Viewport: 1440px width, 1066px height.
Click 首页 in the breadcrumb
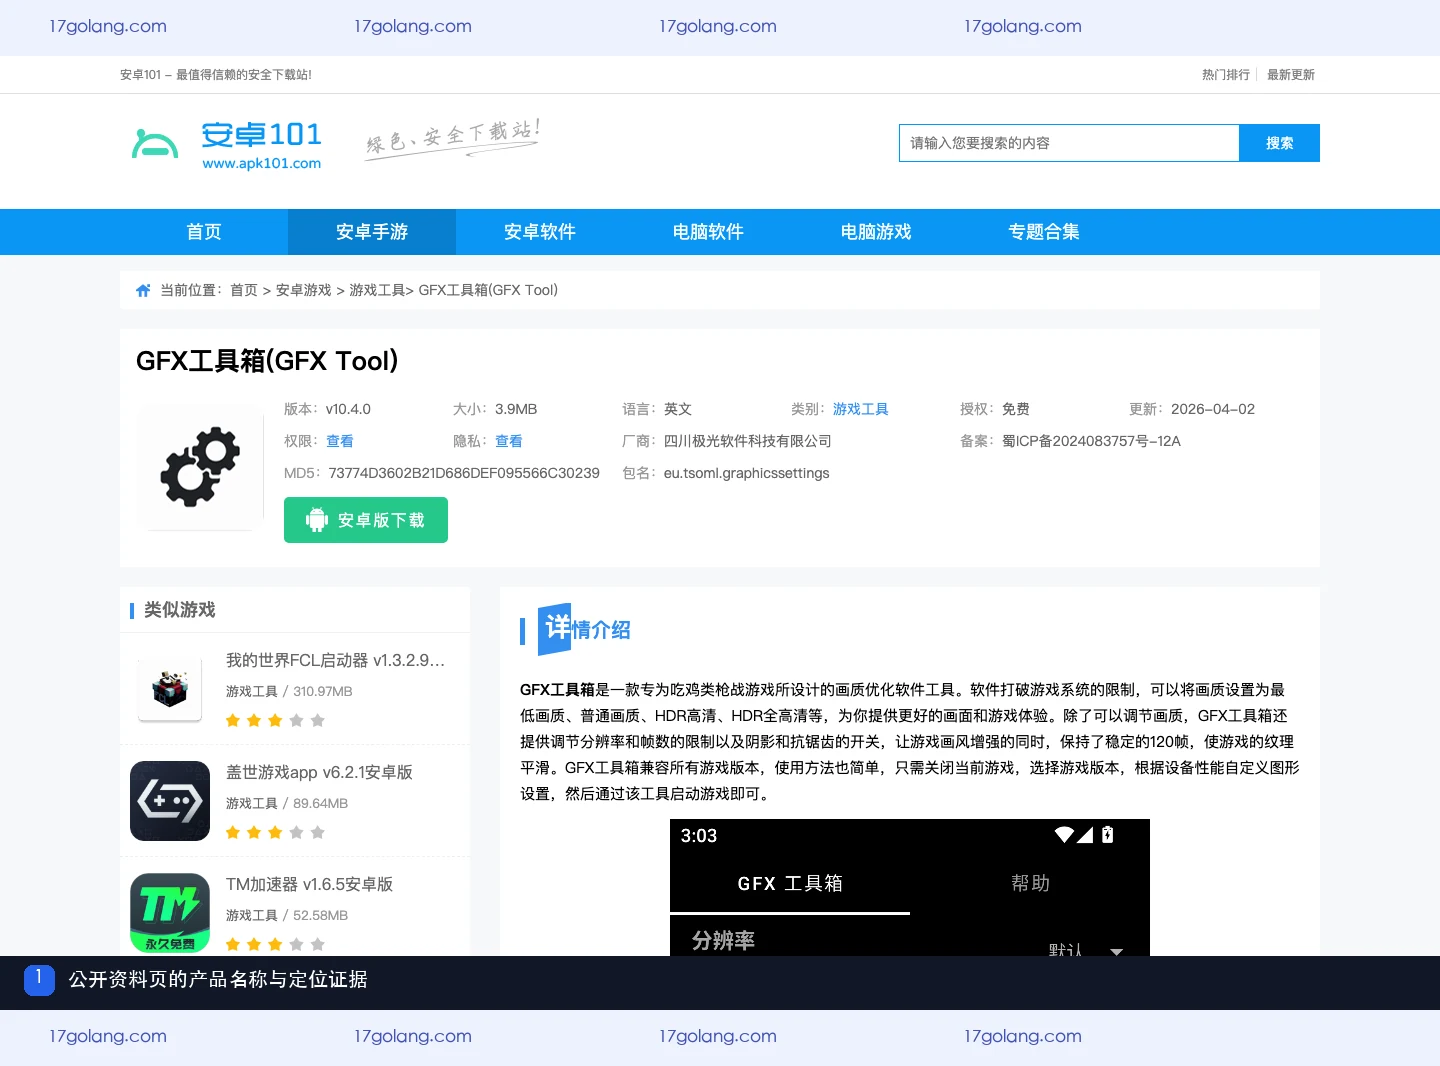(x=244, y=290)
